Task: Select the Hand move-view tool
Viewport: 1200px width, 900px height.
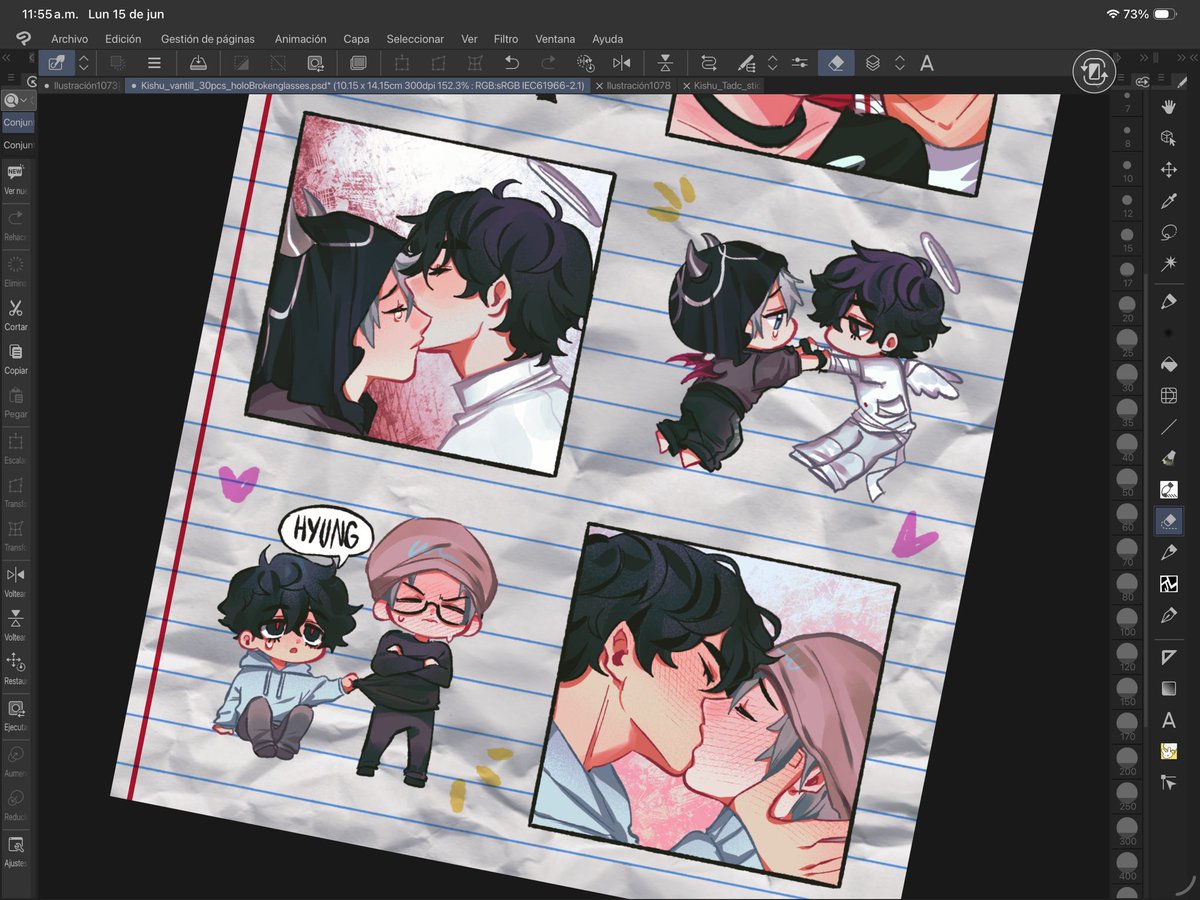Action: pyautogui.click(x=1168, y=106)
